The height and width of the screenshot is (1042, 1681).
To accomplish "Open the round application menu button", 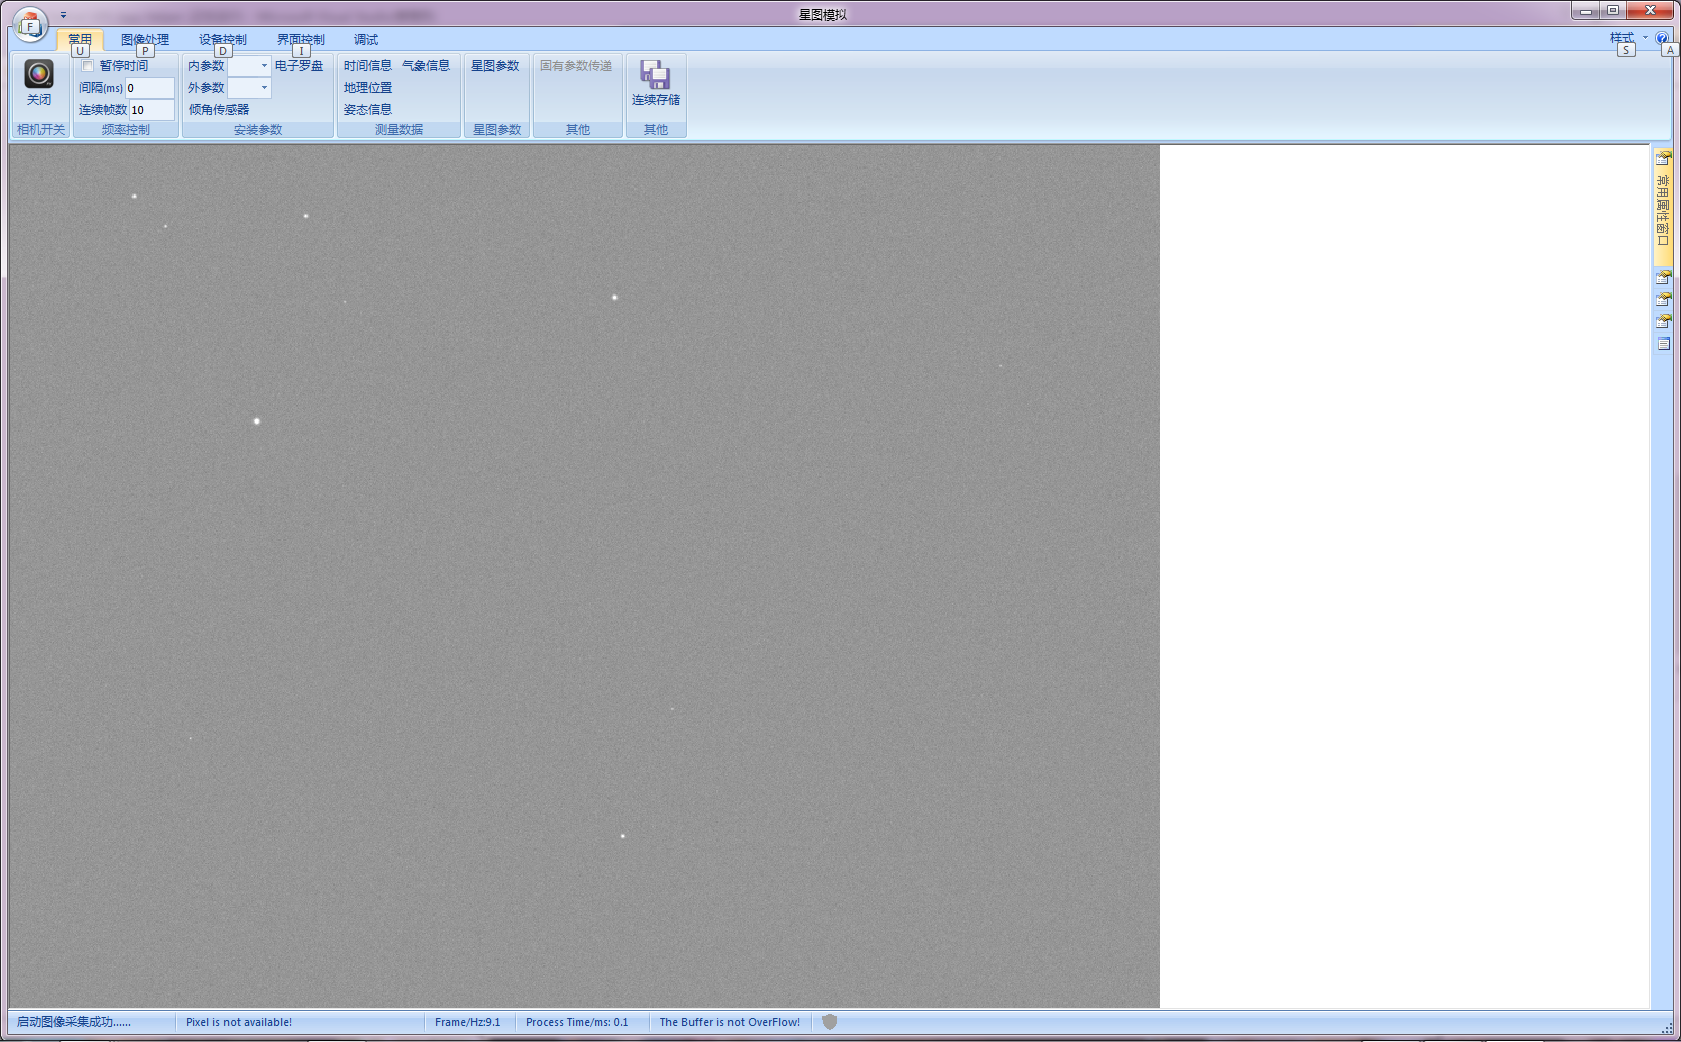I will tap(30, 25).
